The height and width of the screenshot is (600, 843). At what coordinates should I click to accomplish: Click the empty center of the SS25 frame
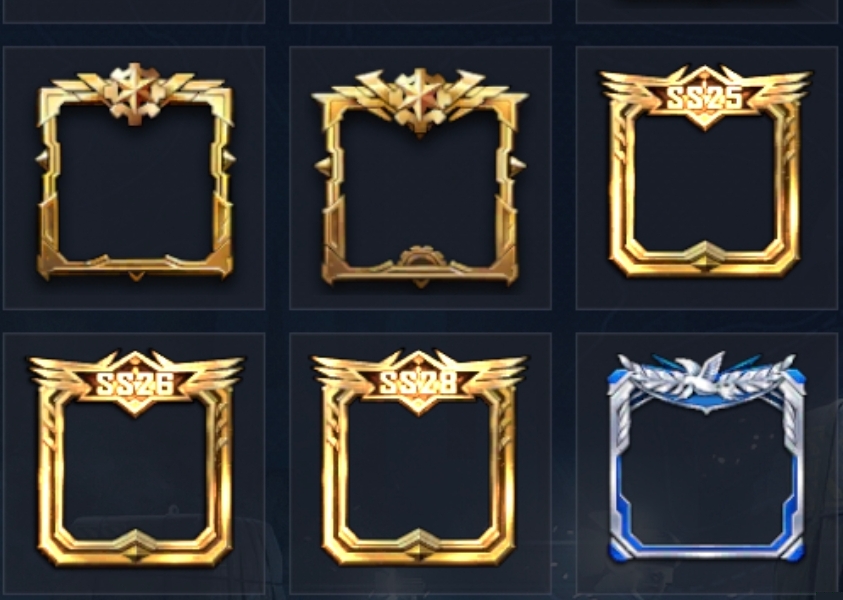tap(704, 185)
